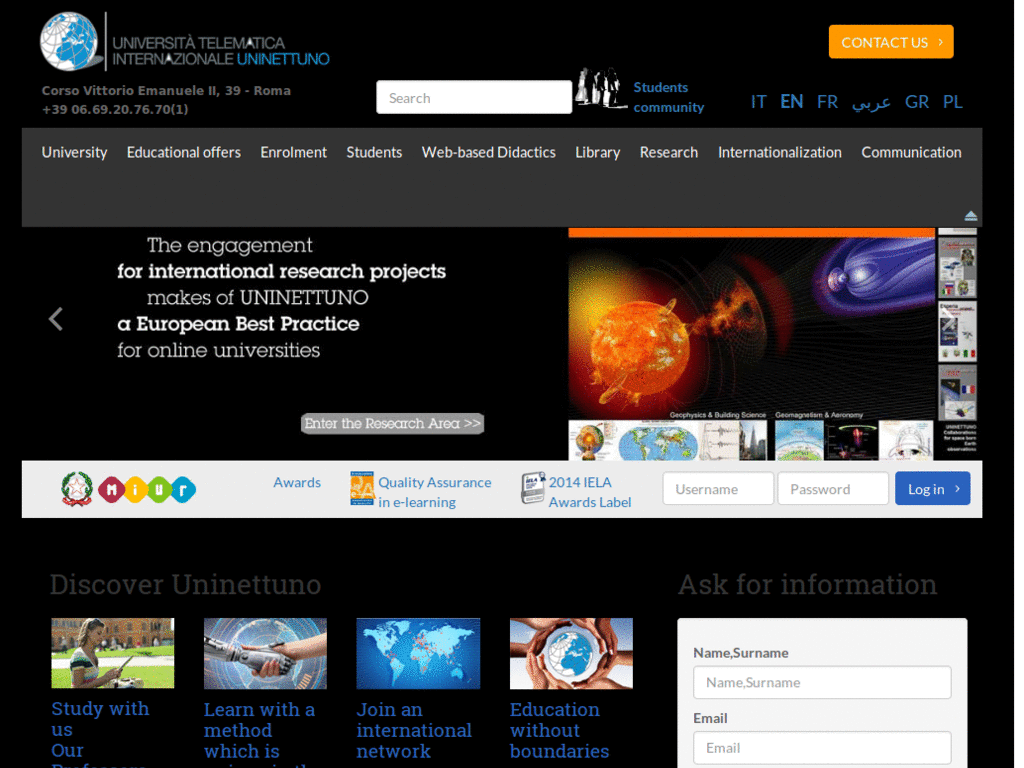Open the Research menu
Viewport: 1024px width, 768px height.
[x=669, y=152]
